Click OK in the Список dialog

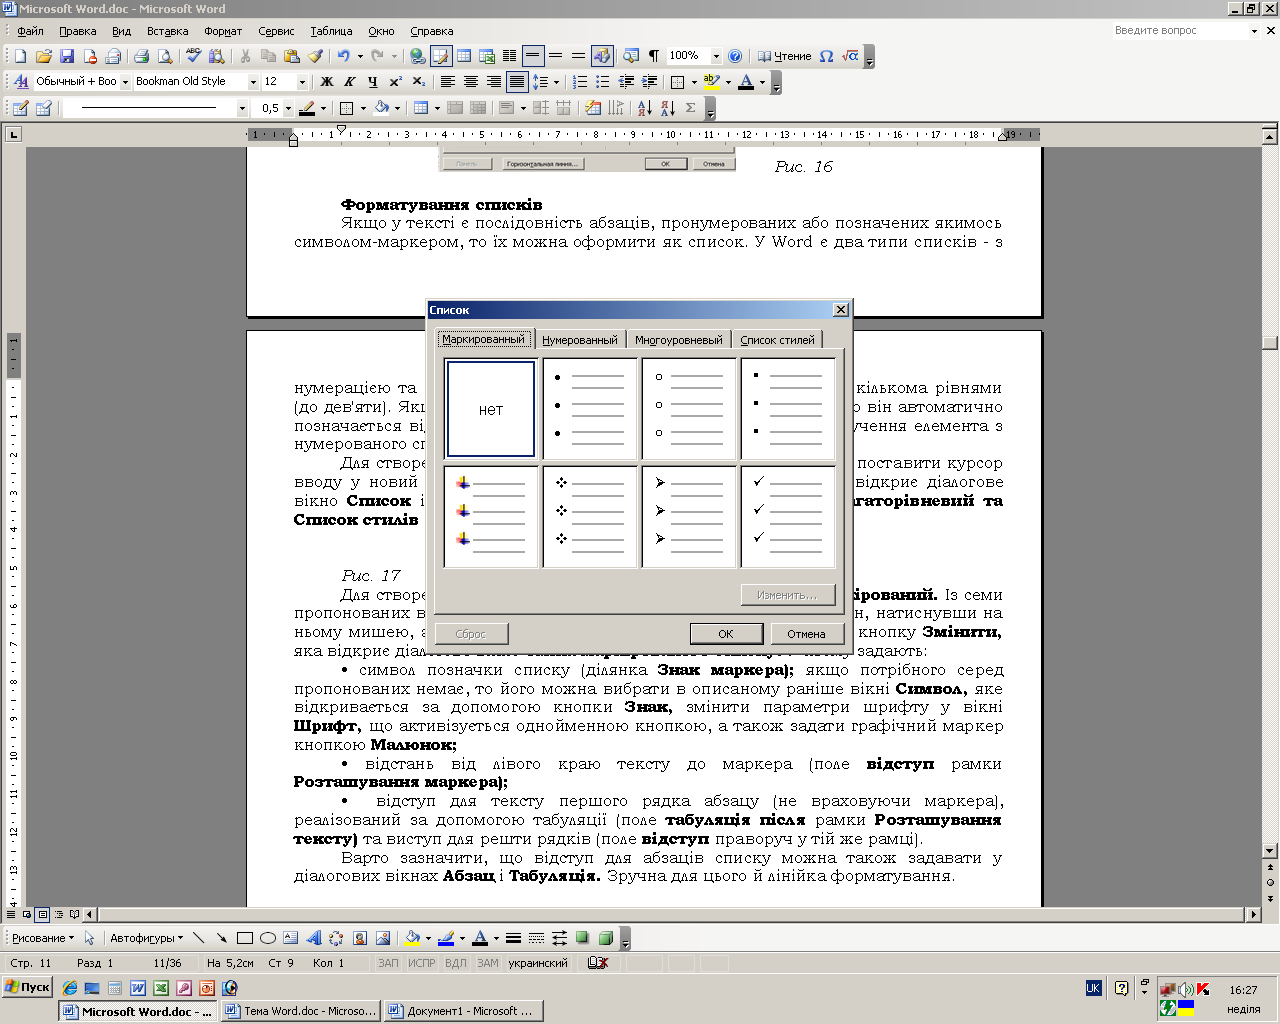(726, 634)
